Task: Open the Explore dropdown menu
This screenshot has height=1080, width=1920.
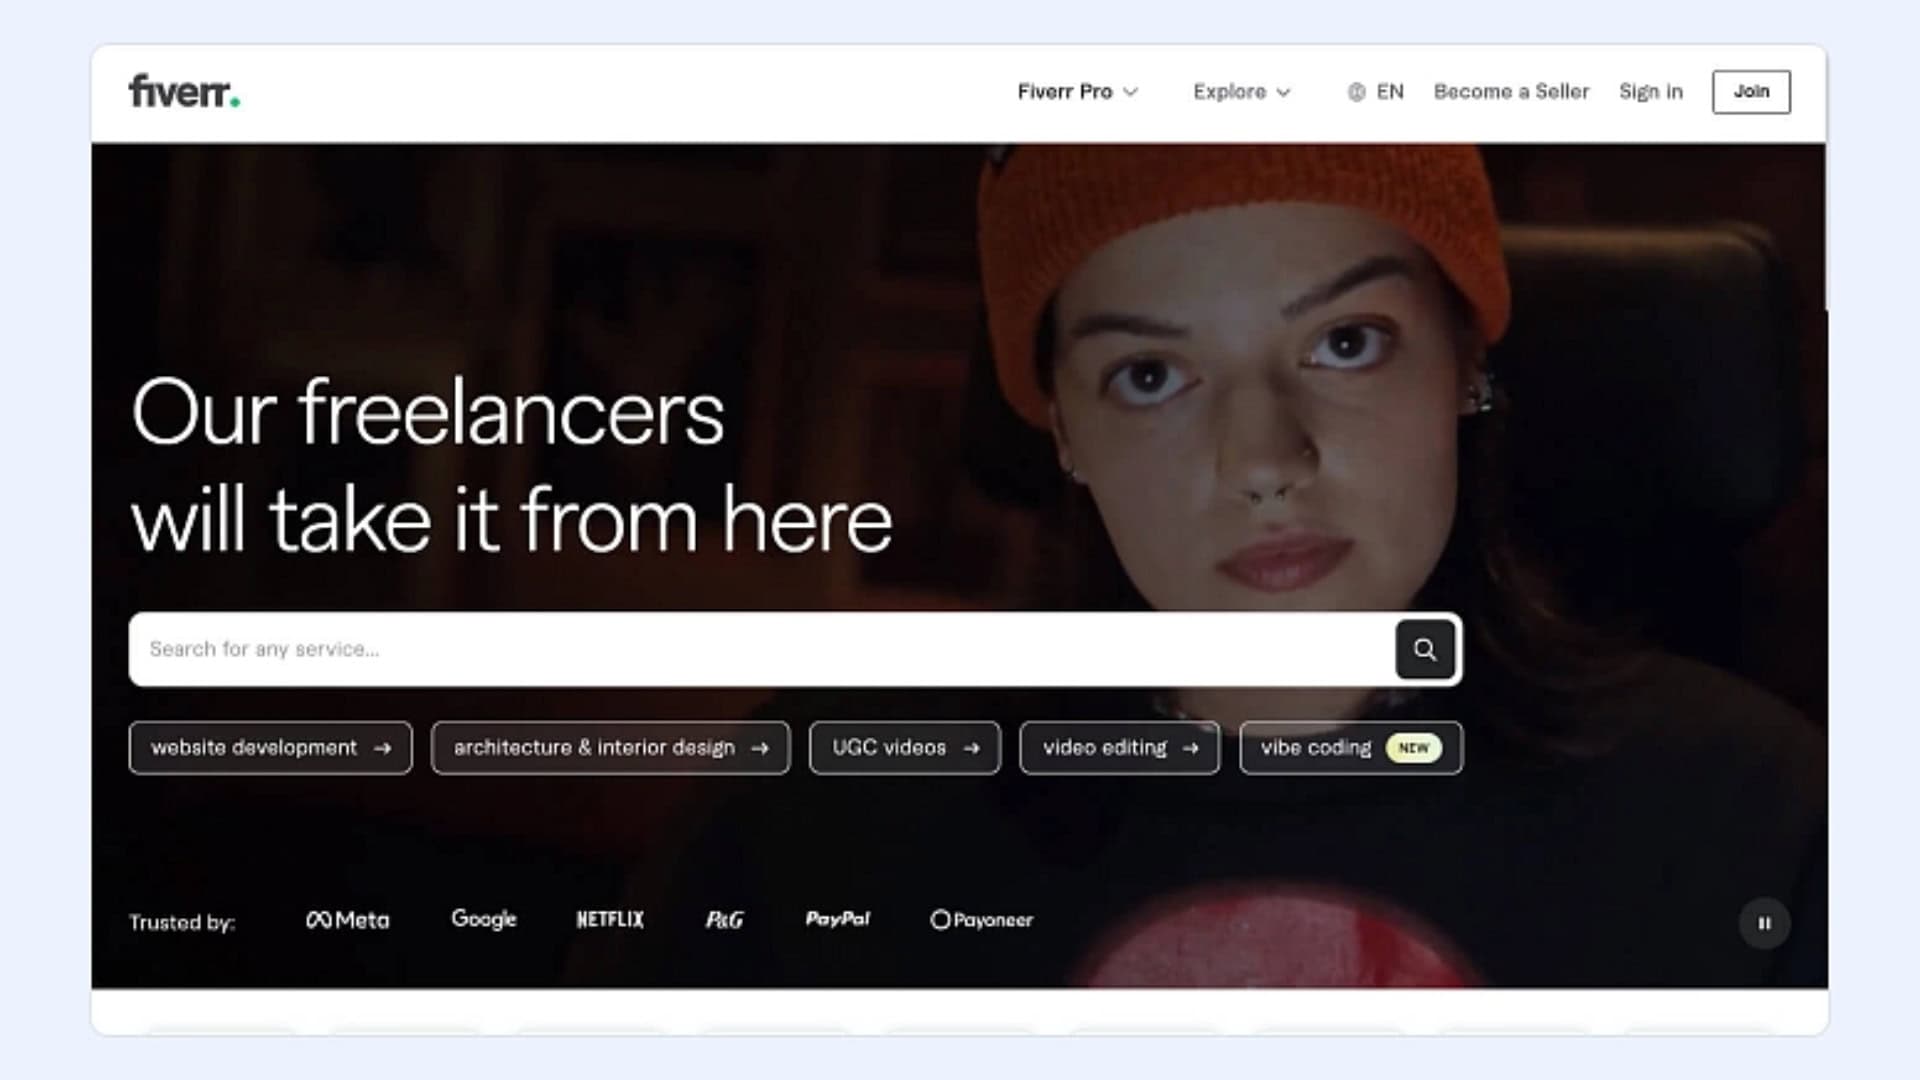Action: click(1241, 92)
